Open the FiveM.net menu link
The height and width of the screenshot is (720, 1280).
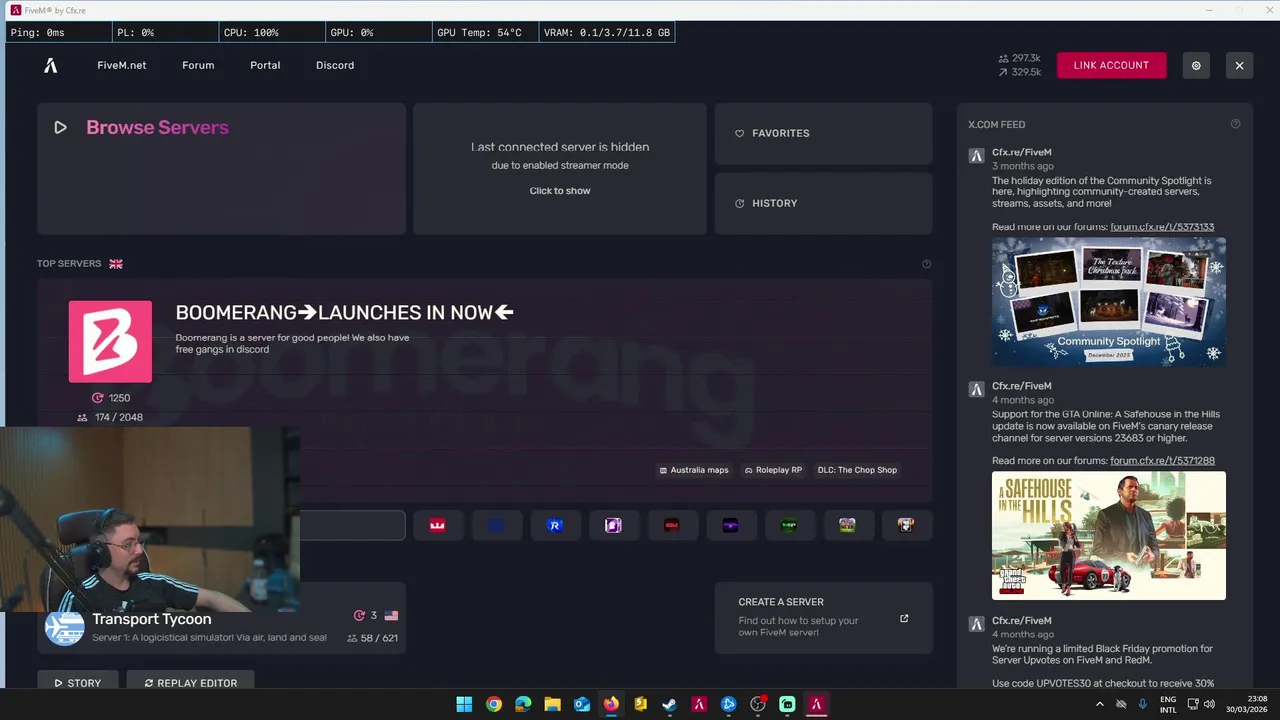click(122, 65)
